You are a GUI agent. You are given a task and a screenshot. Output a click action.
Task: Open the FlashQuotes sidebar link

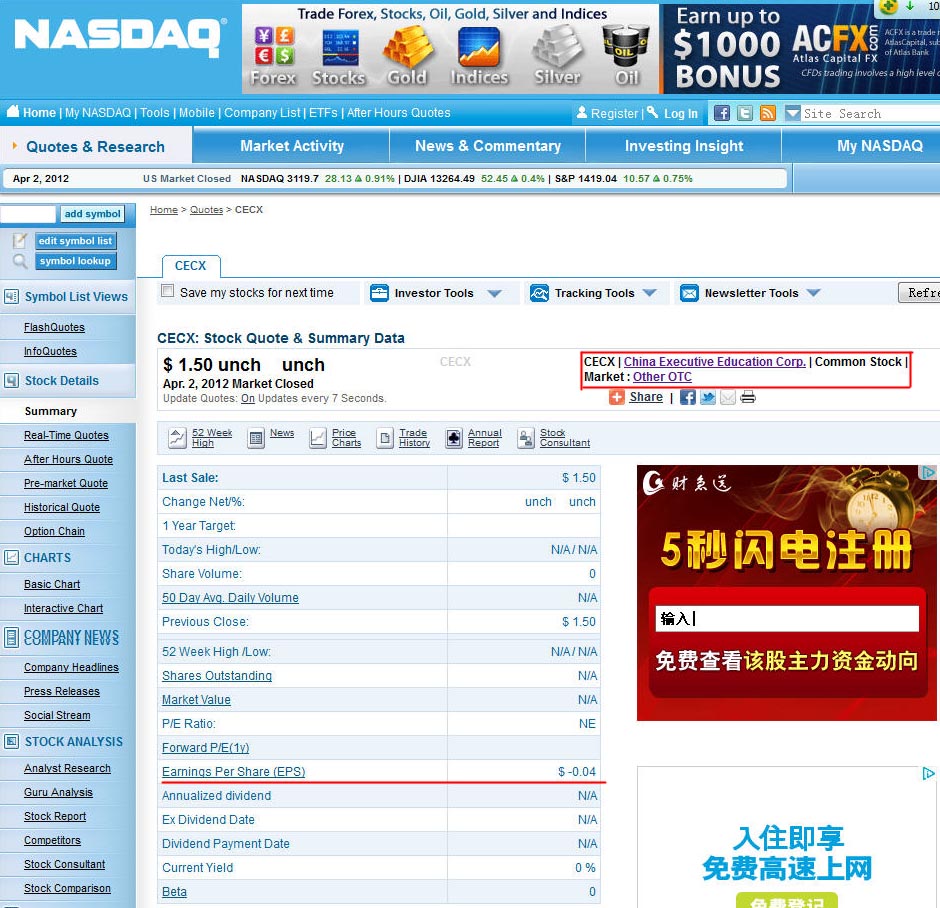(54, 327)
